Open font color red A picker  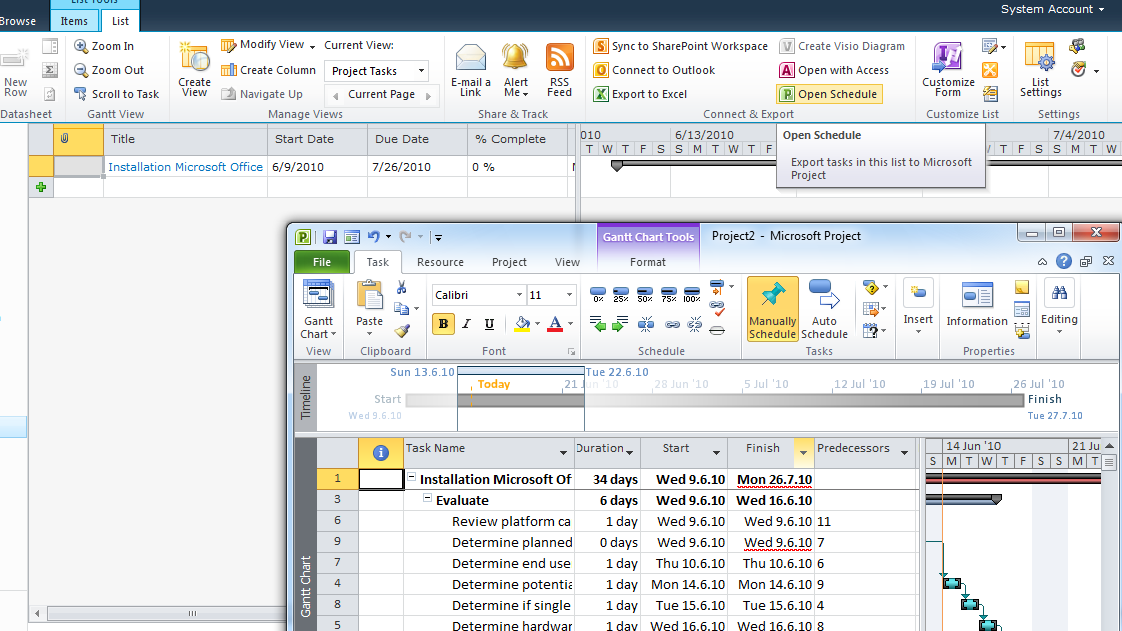(x=555, y=324)
